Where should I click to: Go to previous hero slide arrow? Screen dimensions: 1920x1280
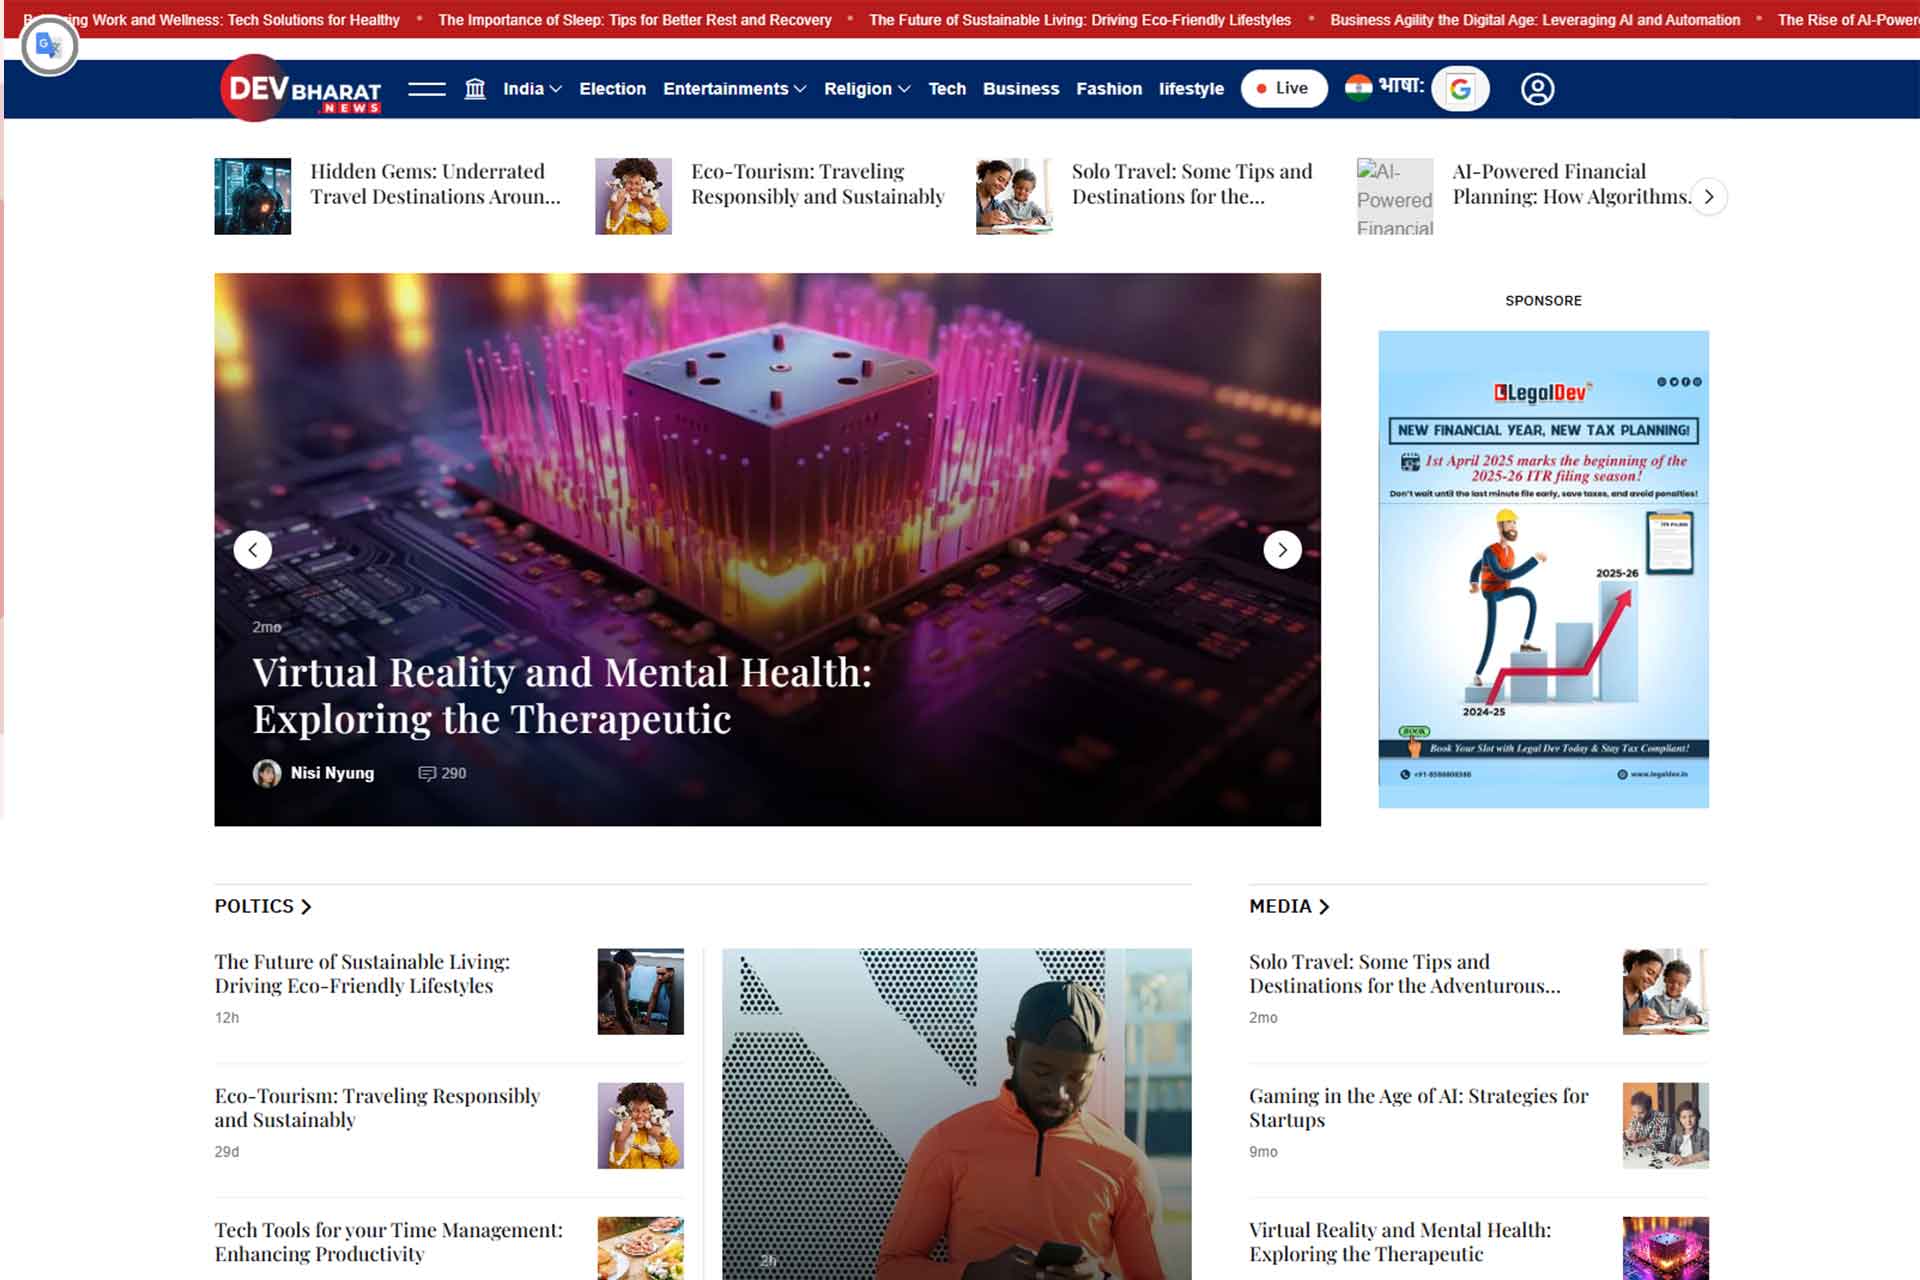pos(253,550)
